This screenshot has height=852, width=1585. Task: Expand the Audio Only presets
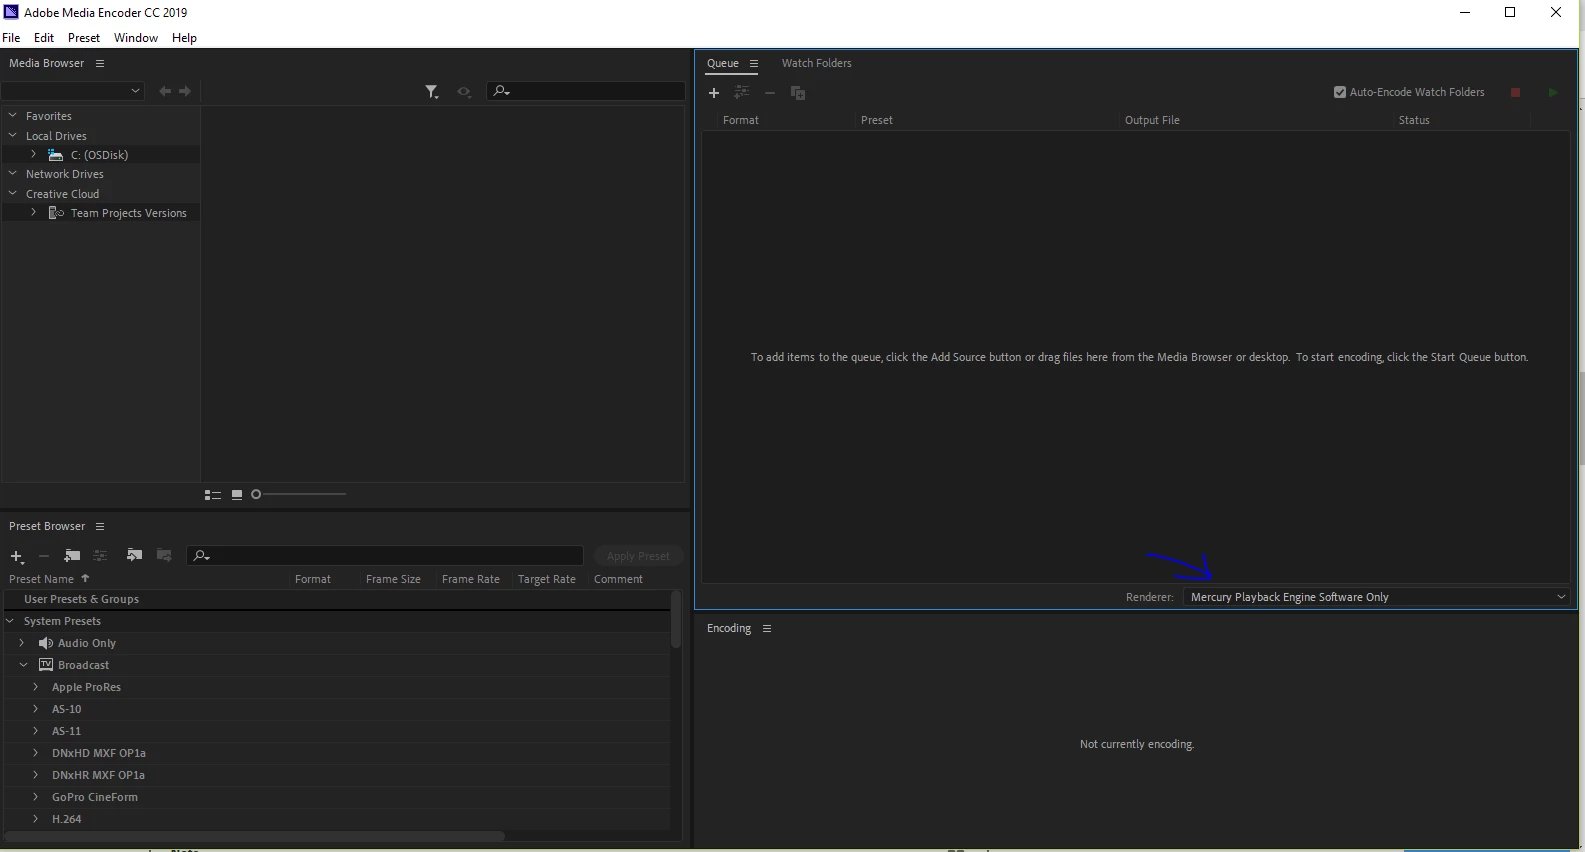click(22, 642)
